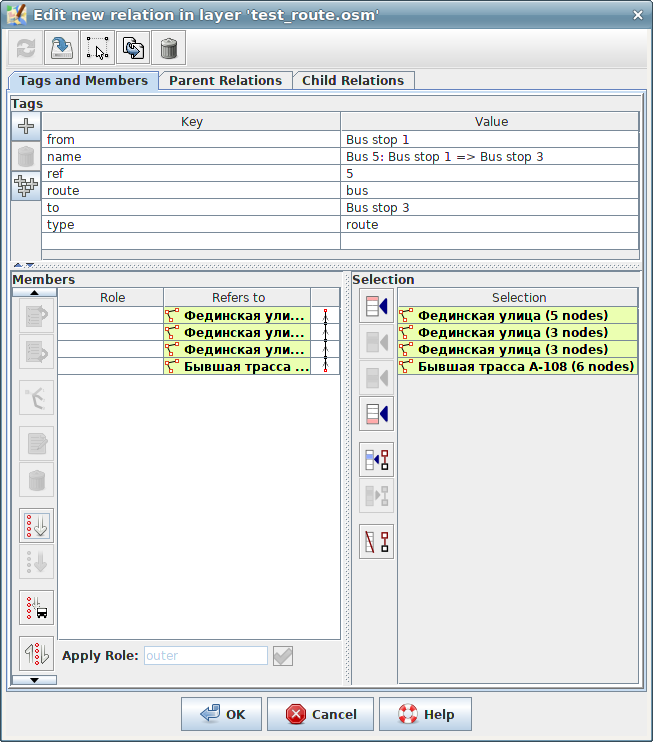Focus the Apply Role input field
The image size is (653, 742).
205,656
